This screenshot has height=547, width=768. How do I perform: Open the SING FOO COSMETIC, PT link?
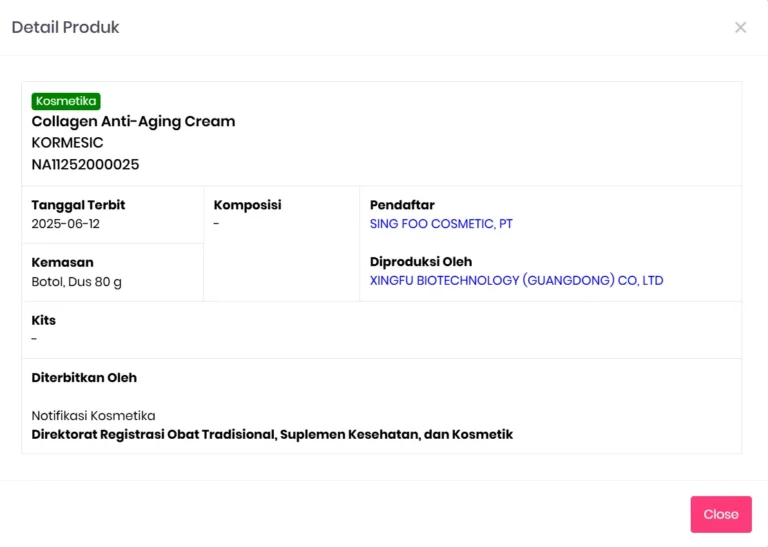coord(441,224)
